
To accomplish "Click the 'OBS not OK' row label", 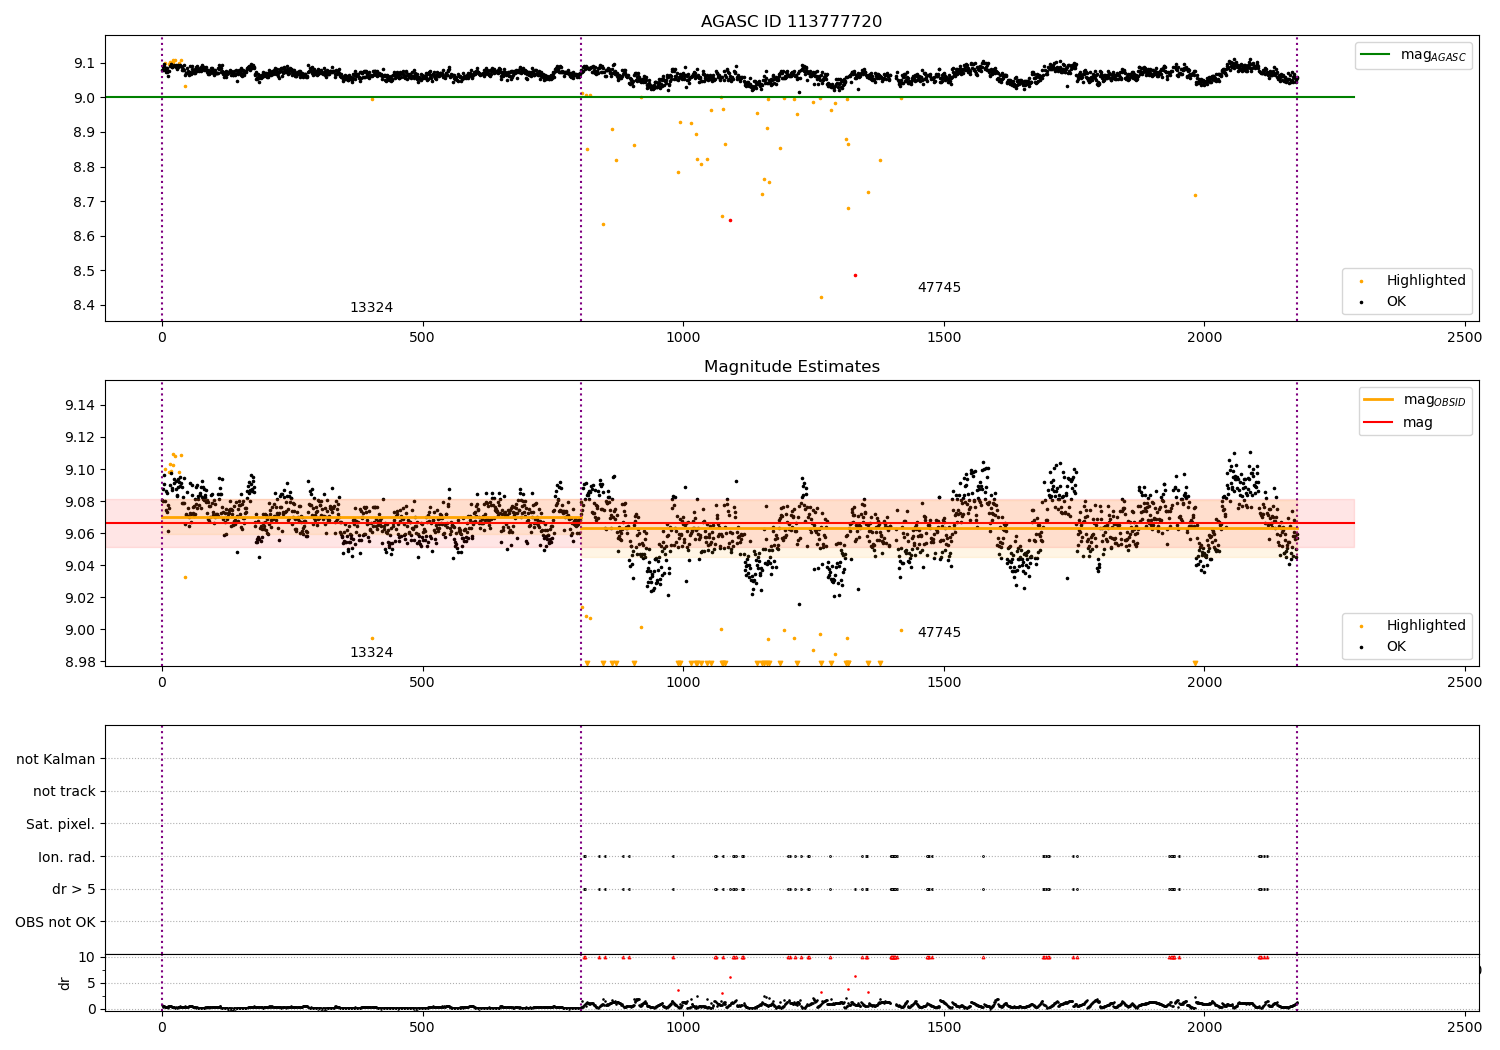I will 55,922.
